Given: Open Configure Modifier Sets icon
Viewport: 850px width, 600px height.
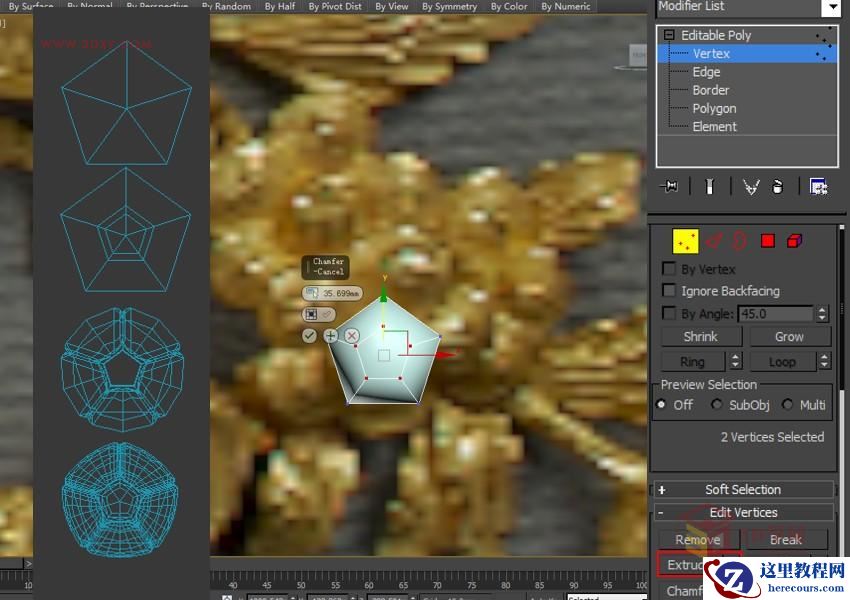Looking at the screenshot, I should 820,186.
